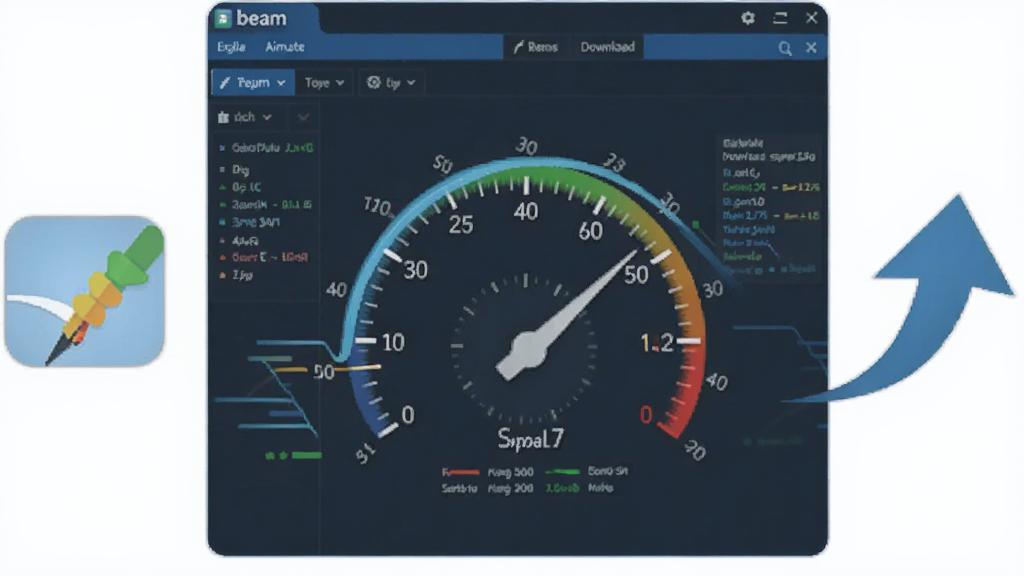1024x576 pixels.
Task: Select the red-text row in the sidebar list
Action: (264, 257)
